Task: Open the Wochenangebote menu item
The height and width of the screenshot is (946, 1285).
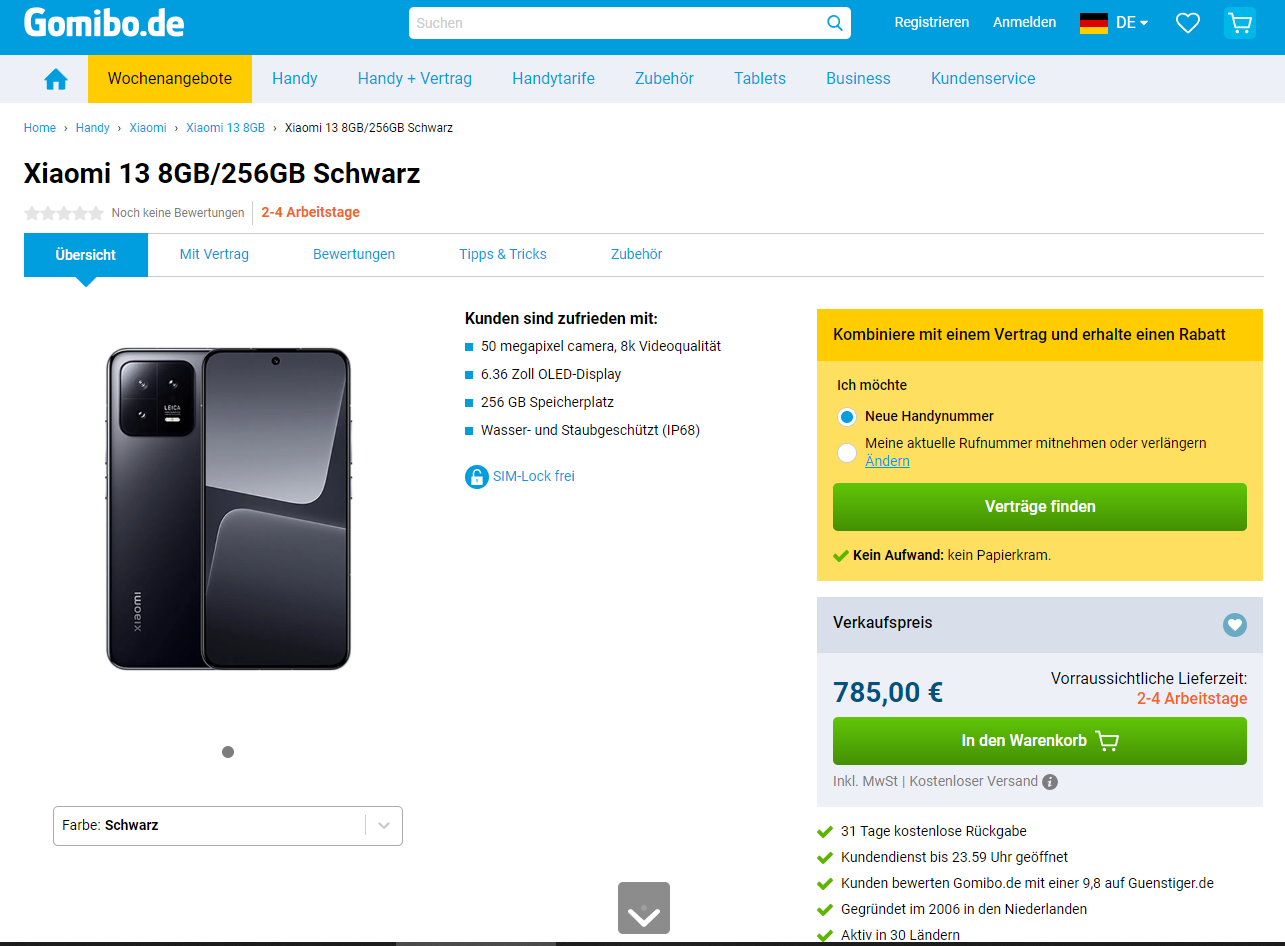Action: pyautogui.click(x=170, y=79)
